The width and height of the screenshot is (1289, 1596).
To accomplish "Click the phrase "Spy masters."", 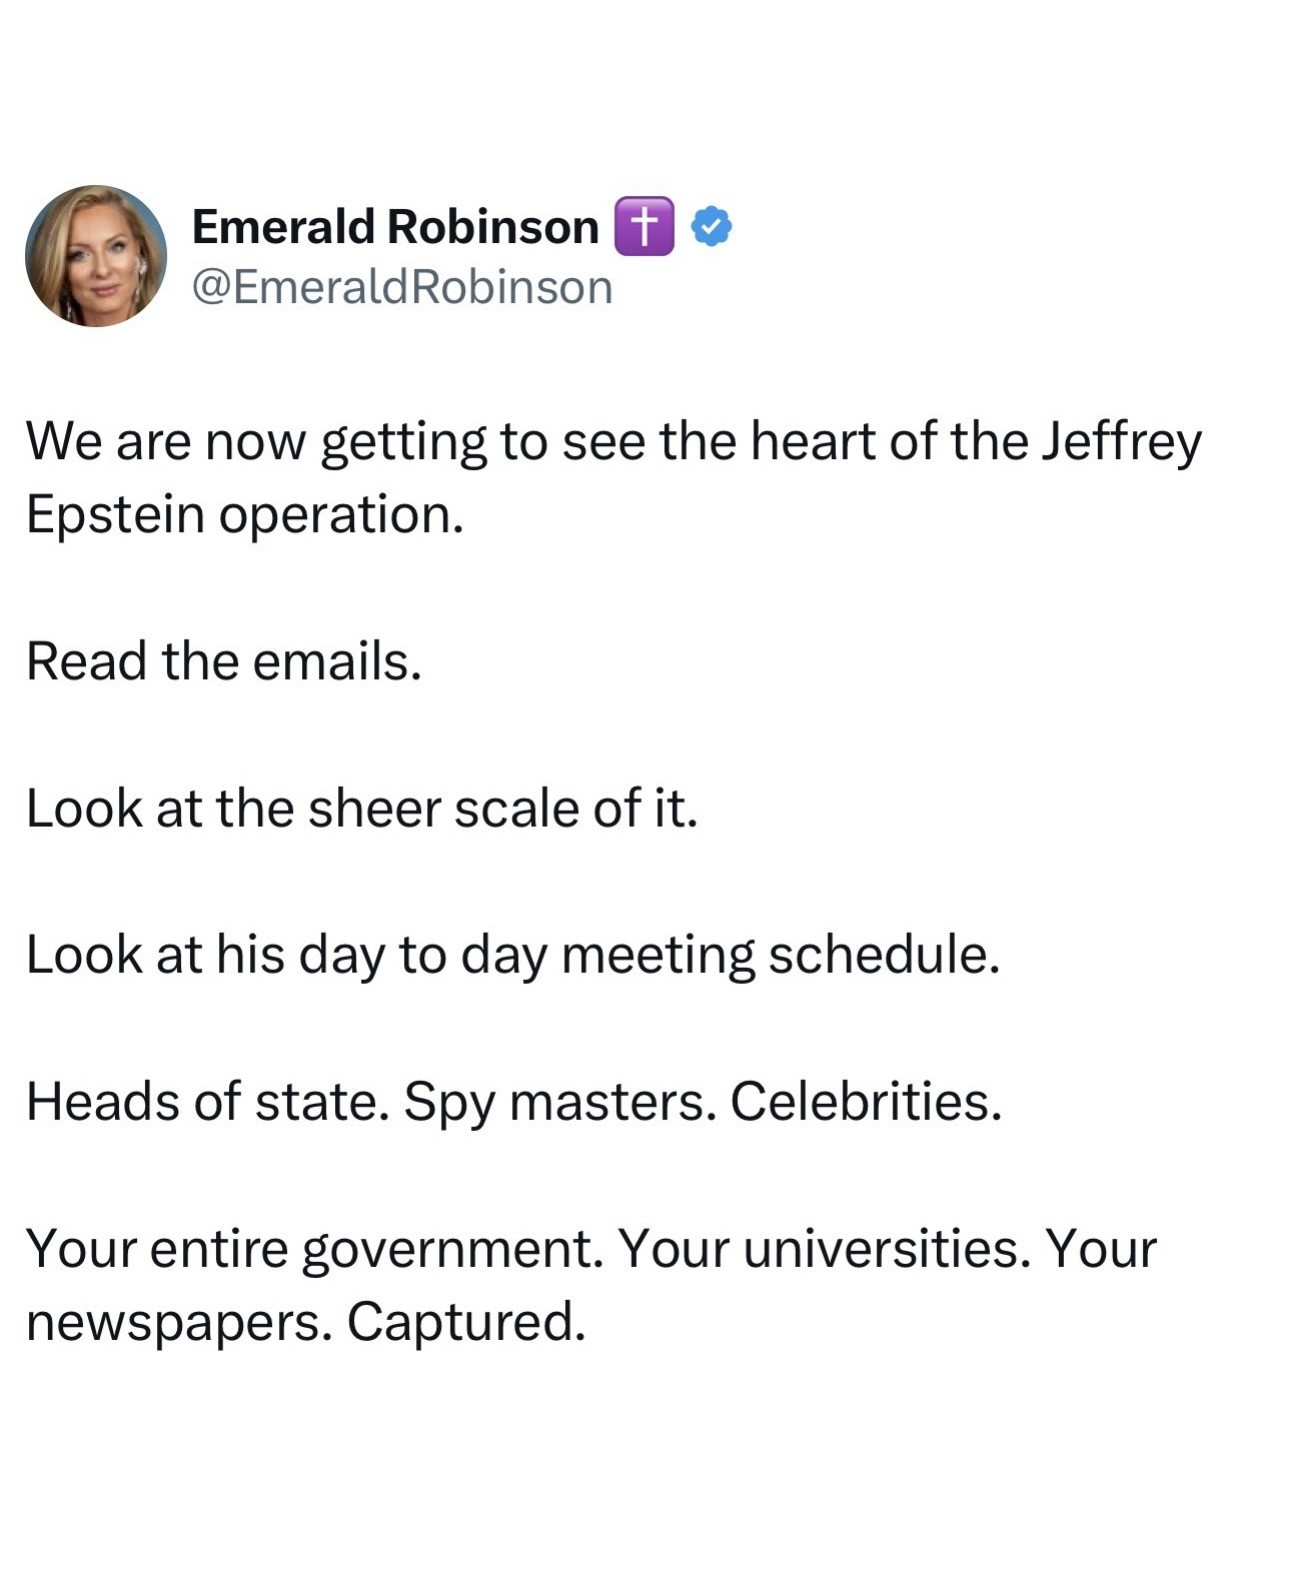I will point(560,1102).
